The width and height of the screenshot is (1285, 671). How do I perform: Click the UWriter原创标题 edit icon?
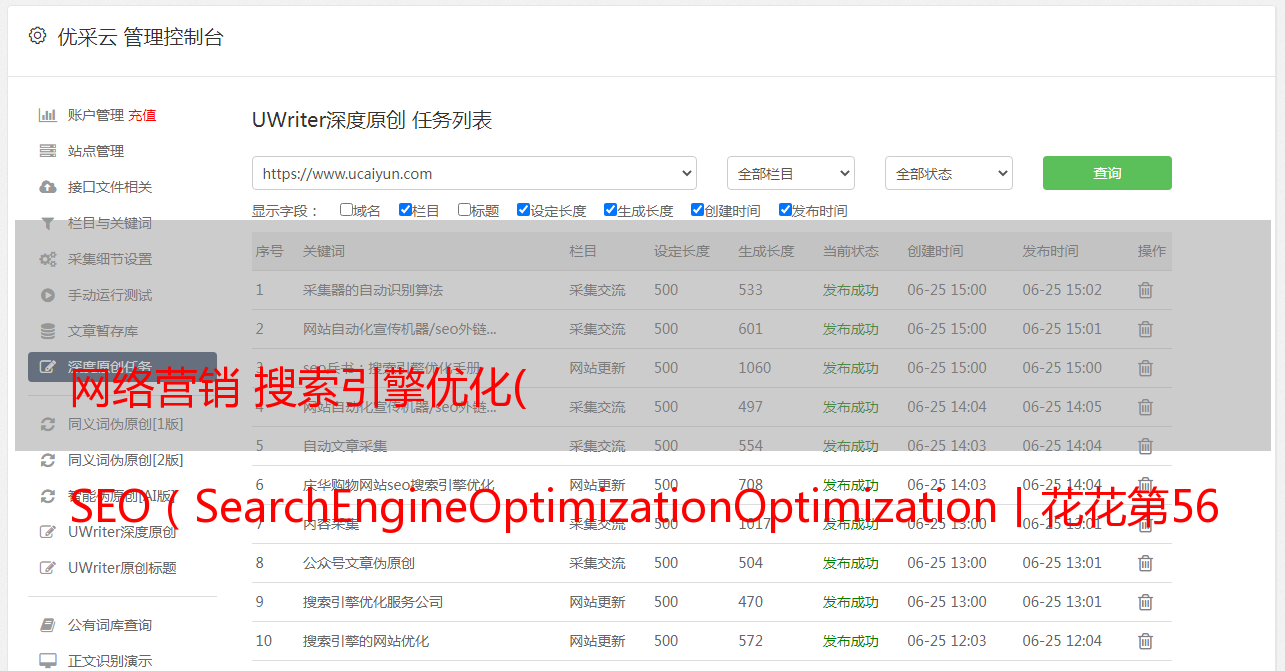click(47, 568)
